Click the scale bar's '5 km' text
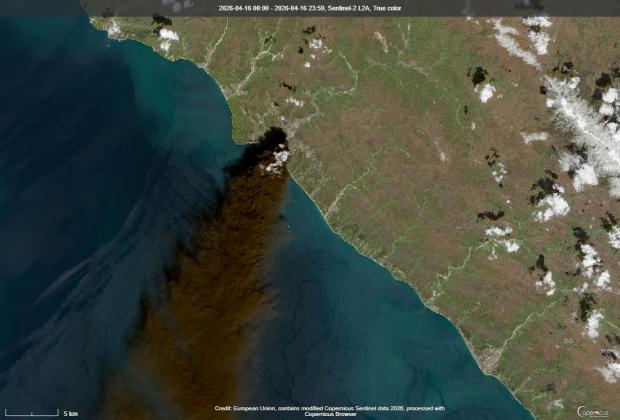The image size is (620, 420). (71, 413)
